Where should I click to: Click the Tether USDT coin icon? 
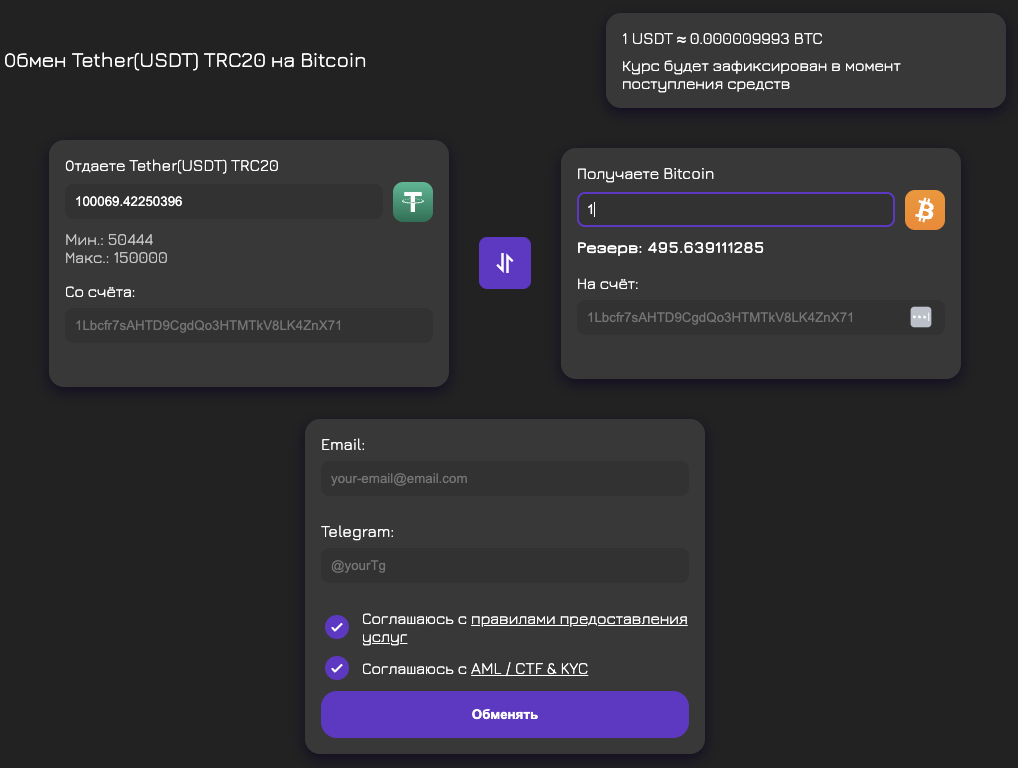click(412, 202)
